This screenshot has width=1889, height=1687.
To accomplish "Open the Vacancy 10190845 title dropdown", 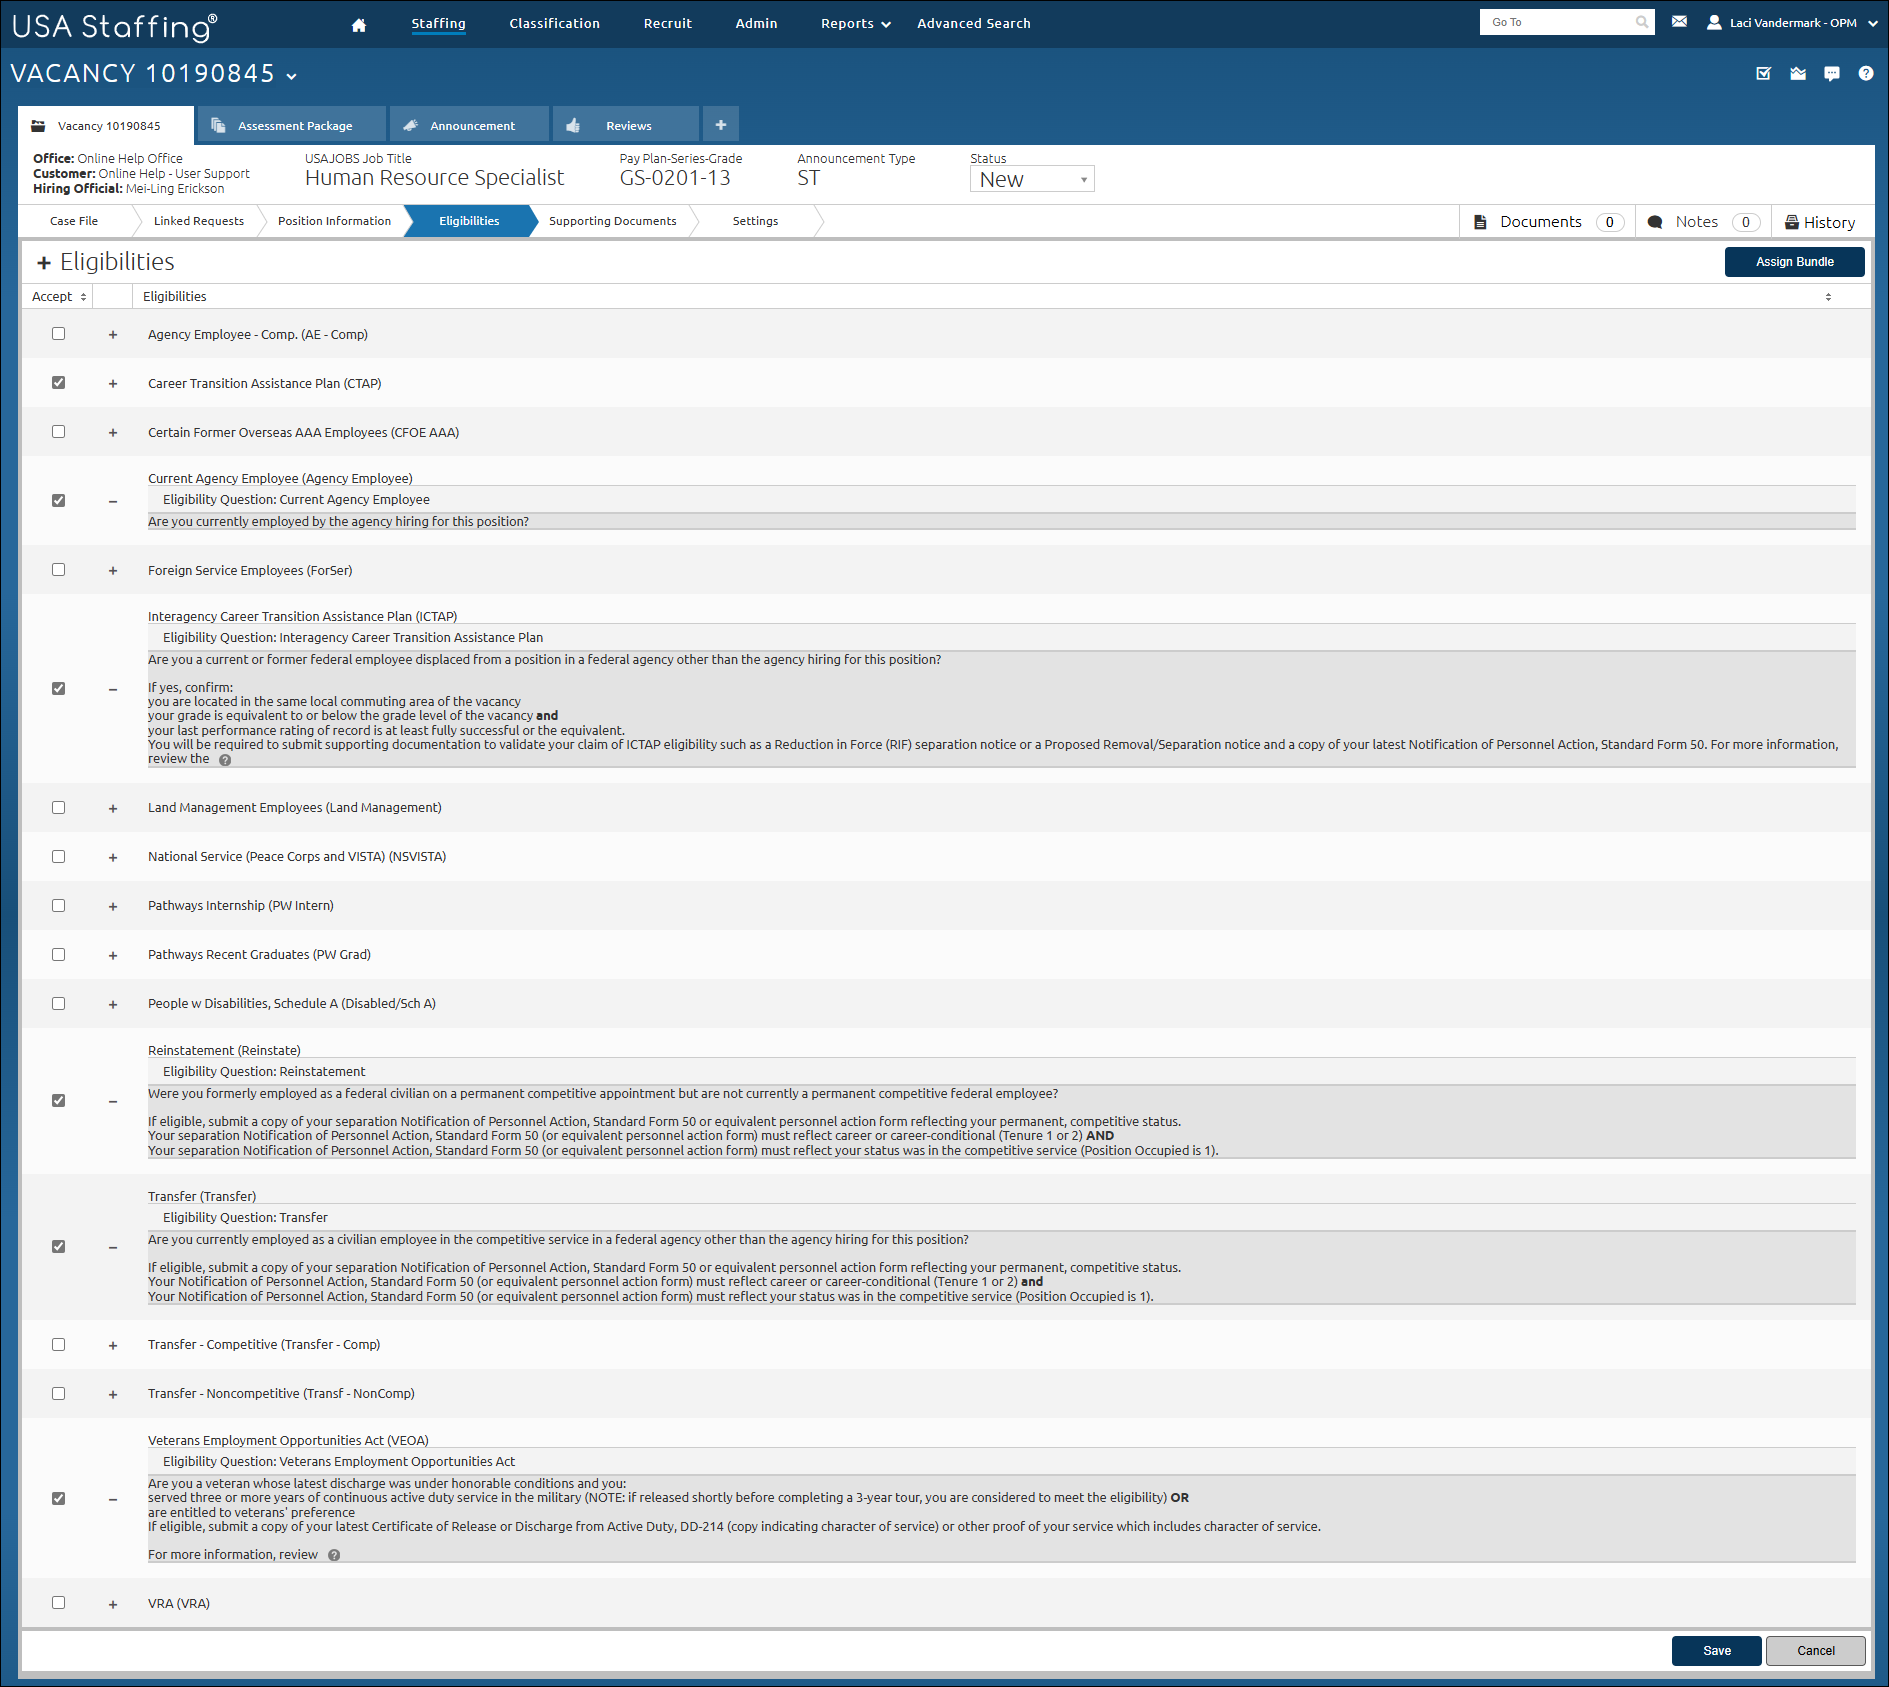I will [292, 76].
